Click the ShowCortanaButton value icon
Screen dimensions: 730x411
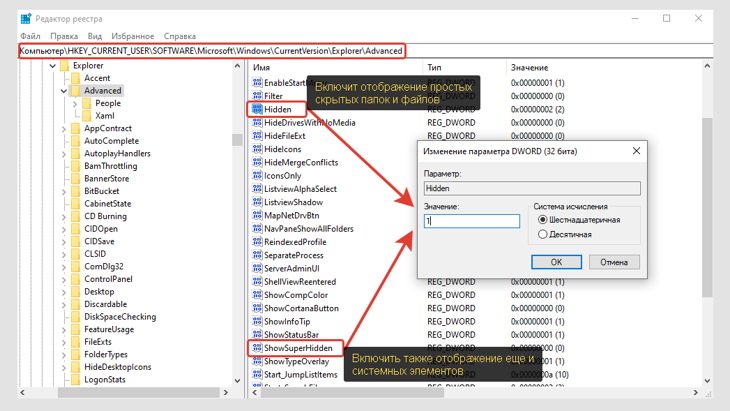257,308
